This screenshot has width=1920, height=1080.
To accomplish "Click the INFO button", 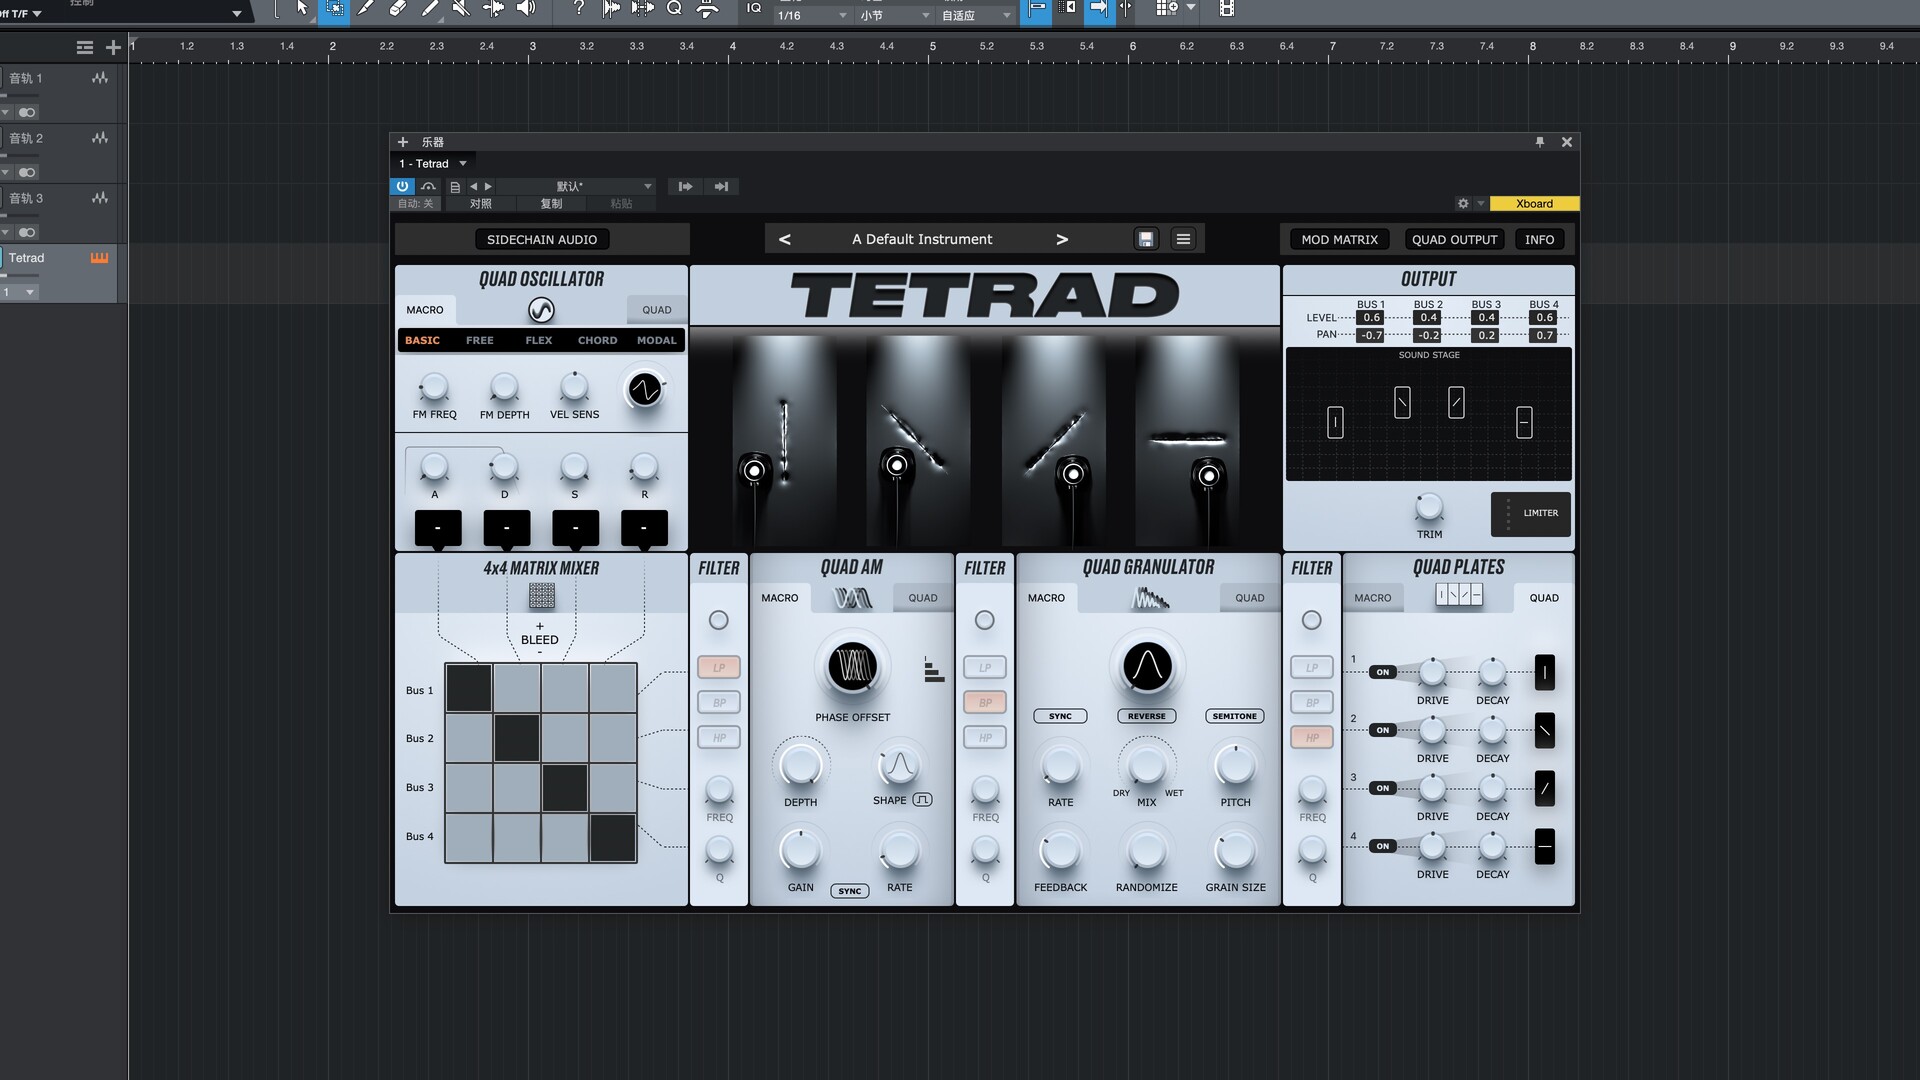I will pyautogui.click(x=1540, y=239).
